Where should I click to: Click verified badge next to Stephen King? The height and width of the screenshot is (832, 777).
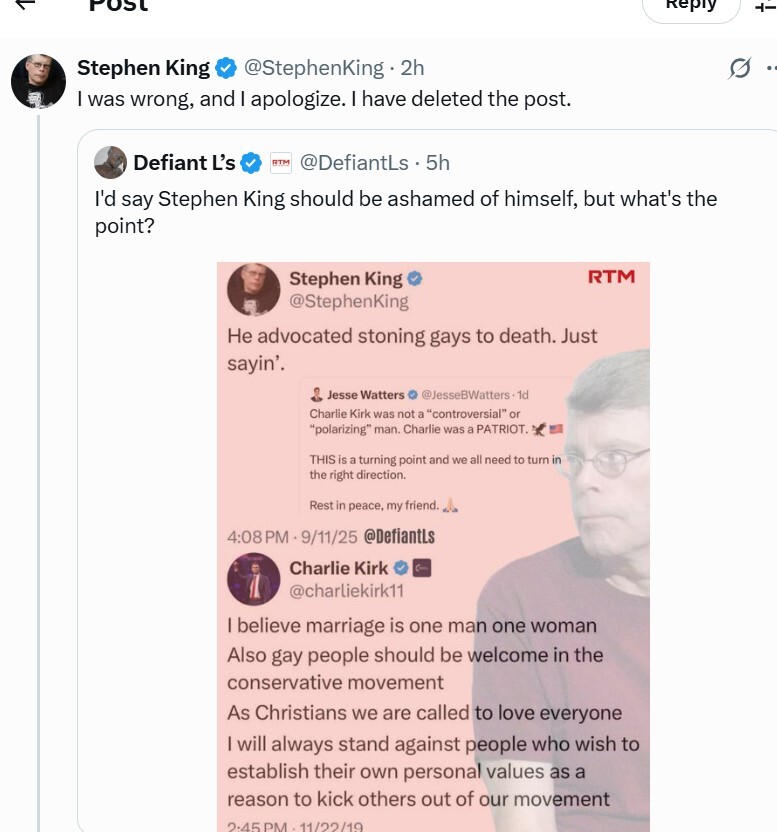[x=227, y=68]
